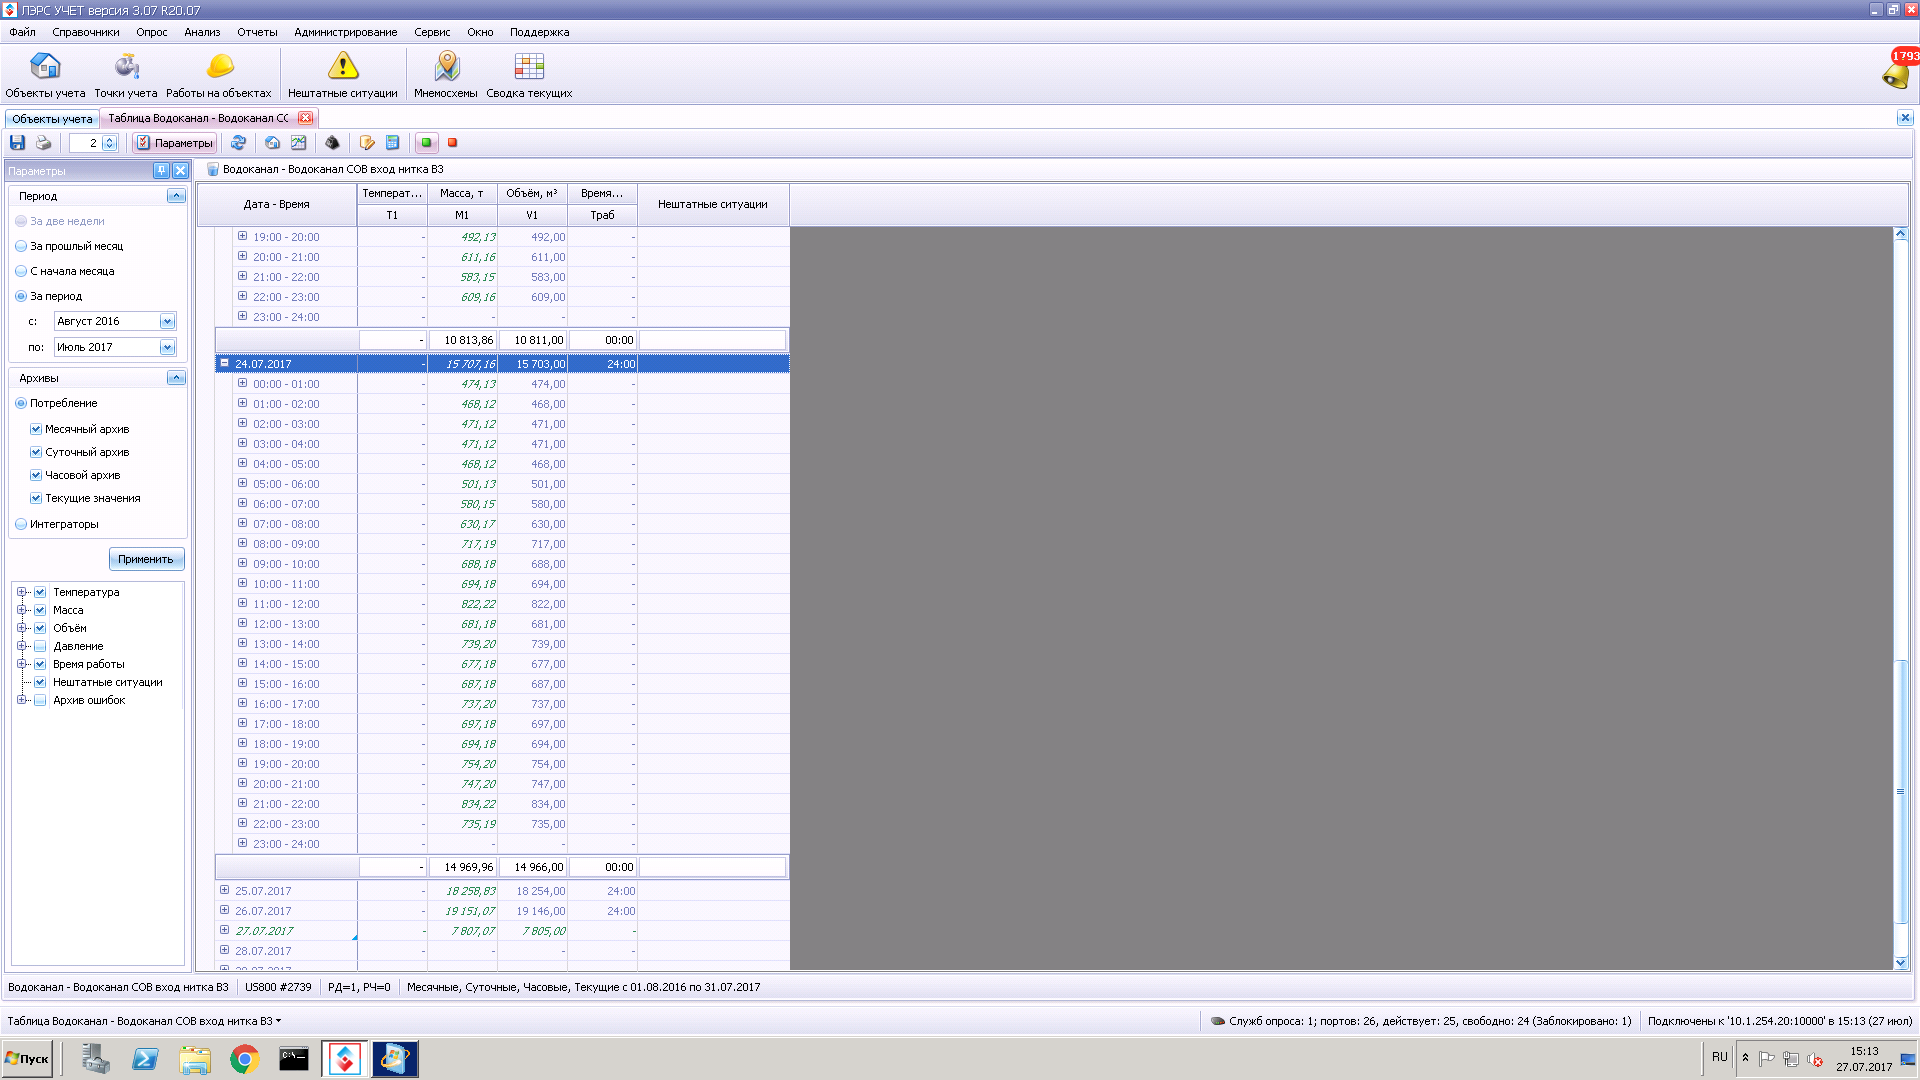Open the Таблица Водоканал window dropdown in status bar
This screenshot has height=1080, width=1920.
click(144, 1021)
